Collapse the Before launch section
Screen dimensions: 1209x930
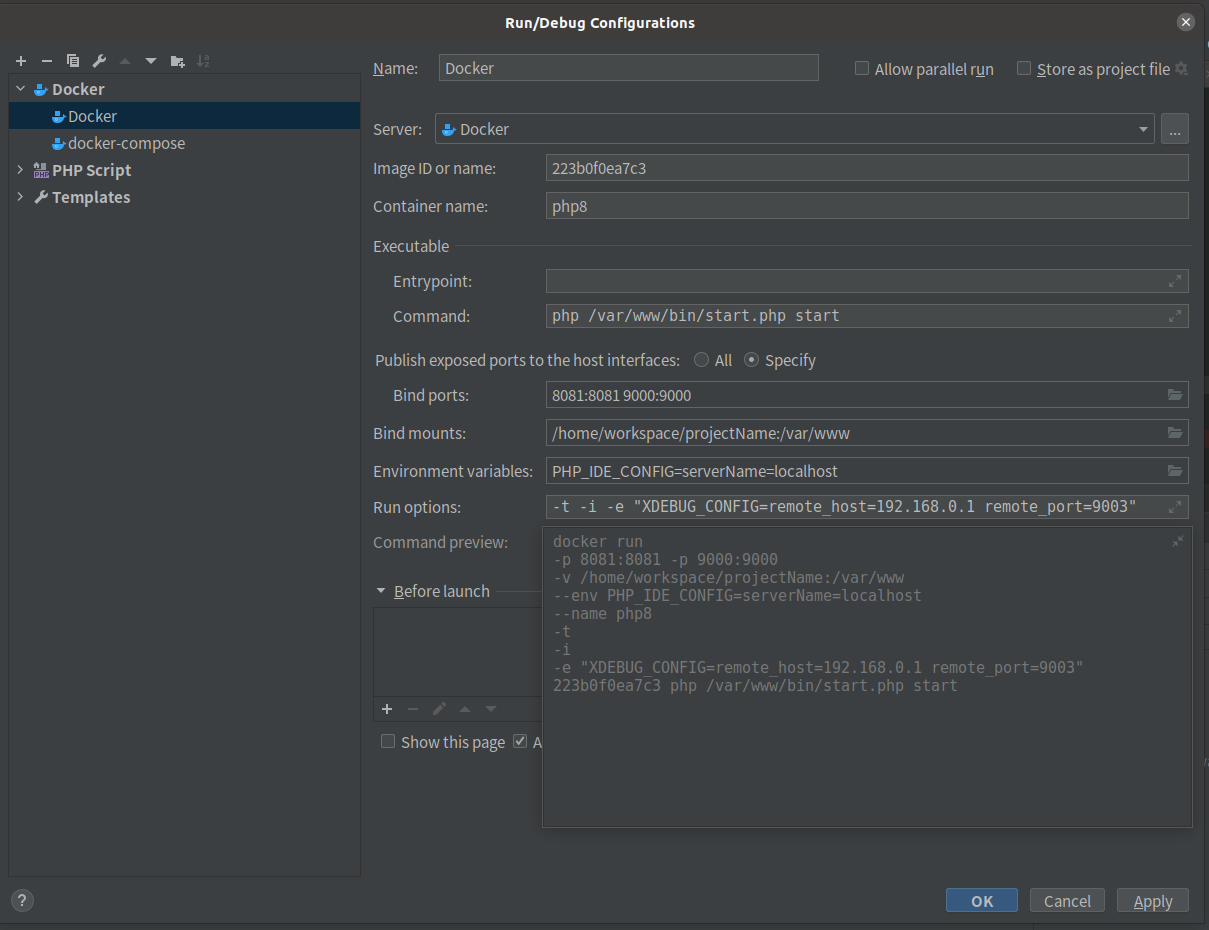pos(381,591)
